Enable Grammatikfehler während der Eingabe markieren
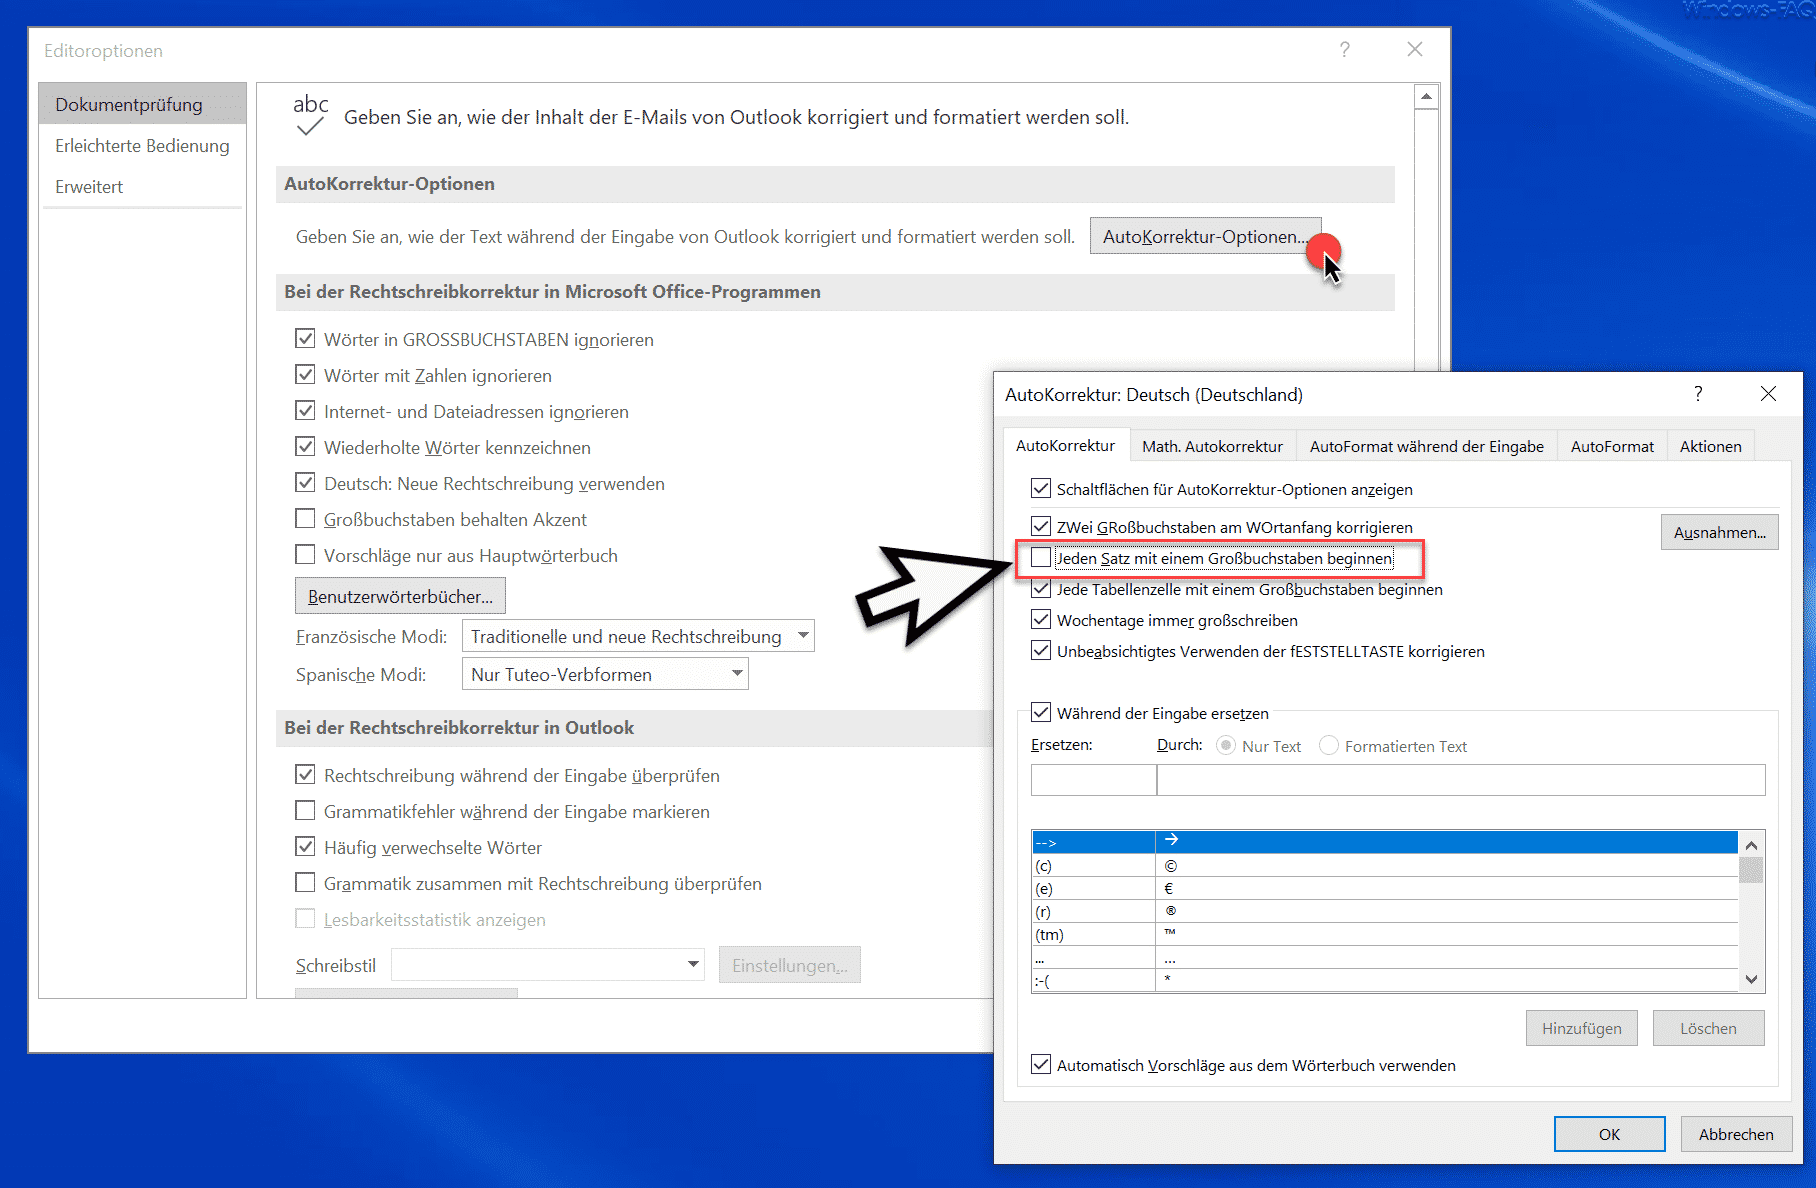 tap(305, 811)
